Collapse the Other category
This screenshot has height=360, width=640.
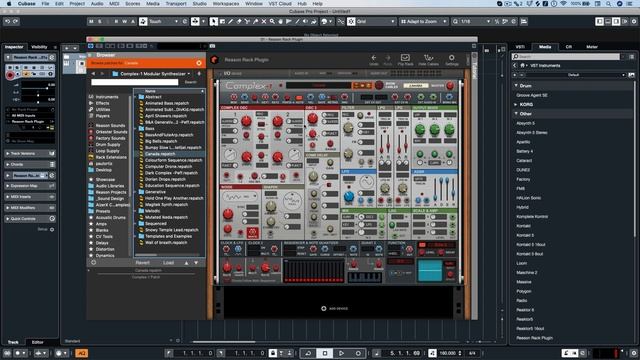pyautogui.click(x=516, y=114)
